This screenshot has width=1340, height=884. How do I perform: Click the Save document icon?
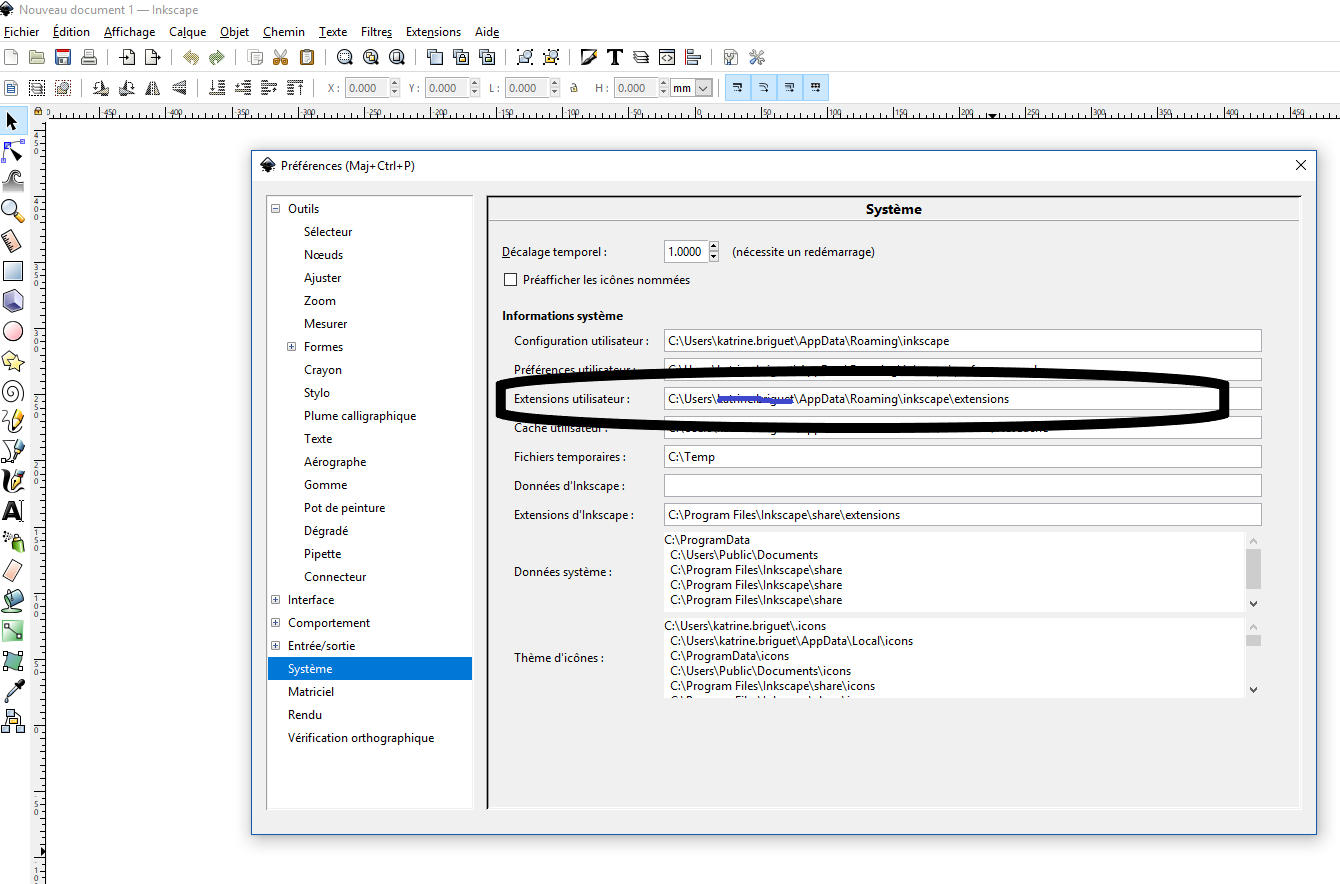tap(63, 57)
